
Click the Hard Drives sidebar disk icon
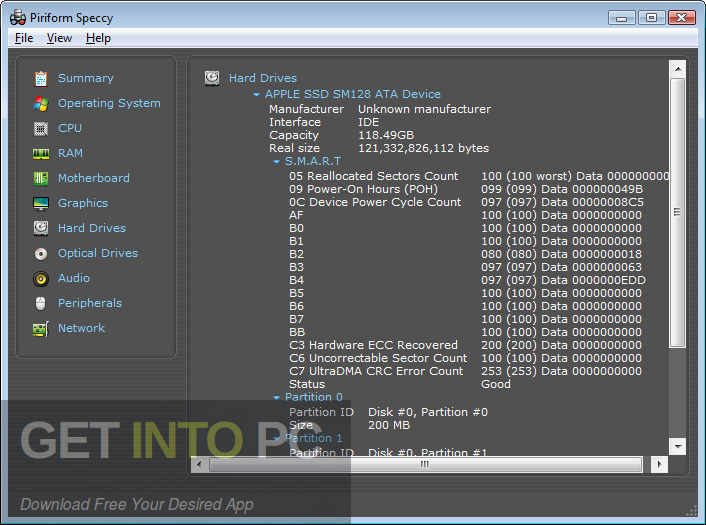41,228
